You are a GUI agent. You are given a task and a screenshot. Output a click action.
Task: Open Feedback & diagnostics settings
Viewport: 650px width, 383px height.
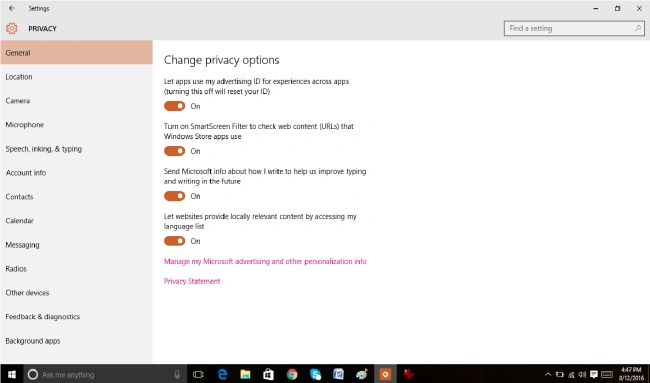pos(76,317)
